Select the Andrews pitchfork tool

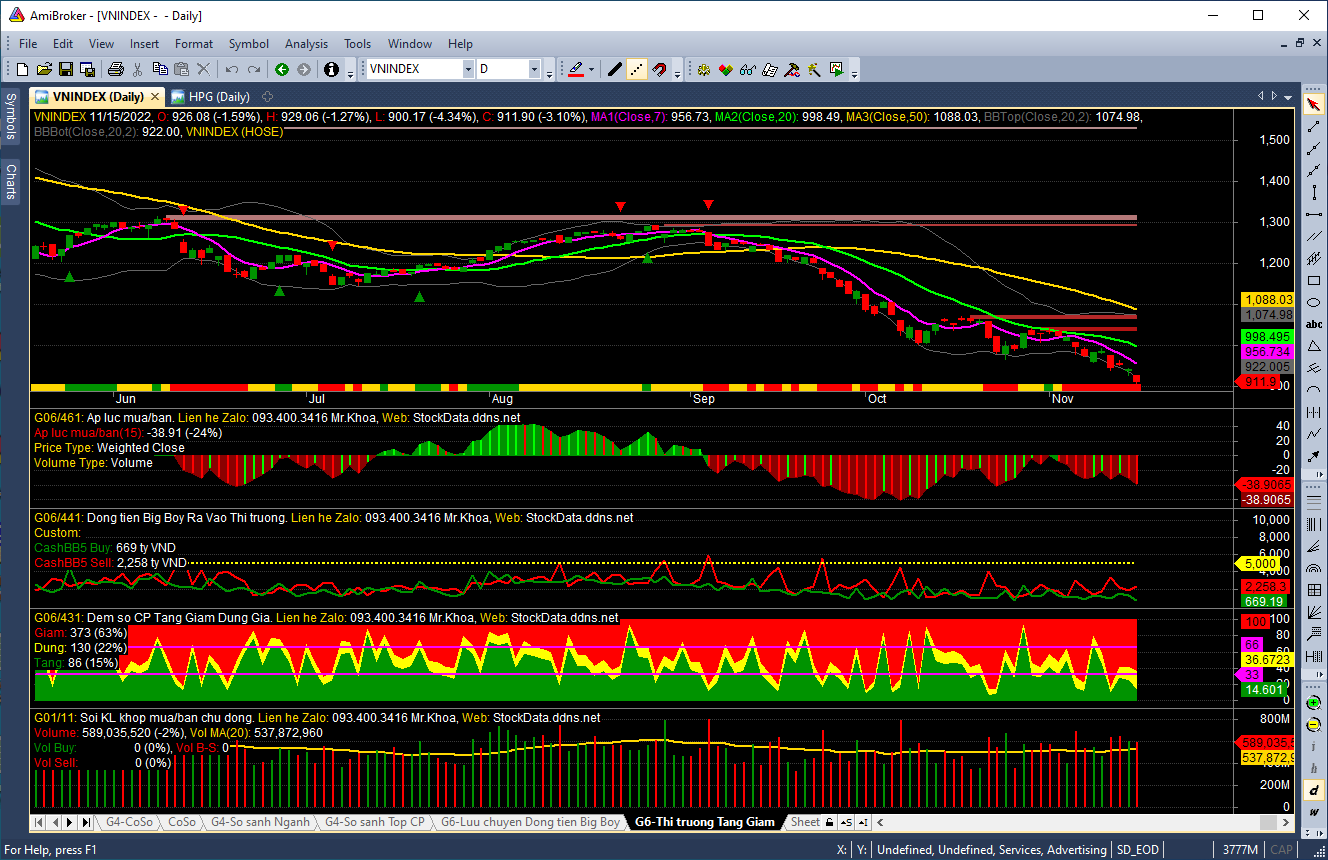1313,367
